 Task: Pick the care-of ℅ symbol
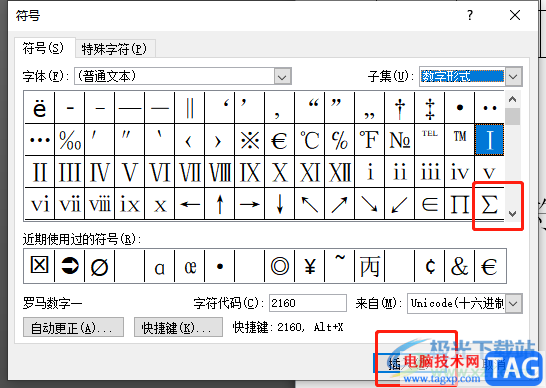click(340, 140)
